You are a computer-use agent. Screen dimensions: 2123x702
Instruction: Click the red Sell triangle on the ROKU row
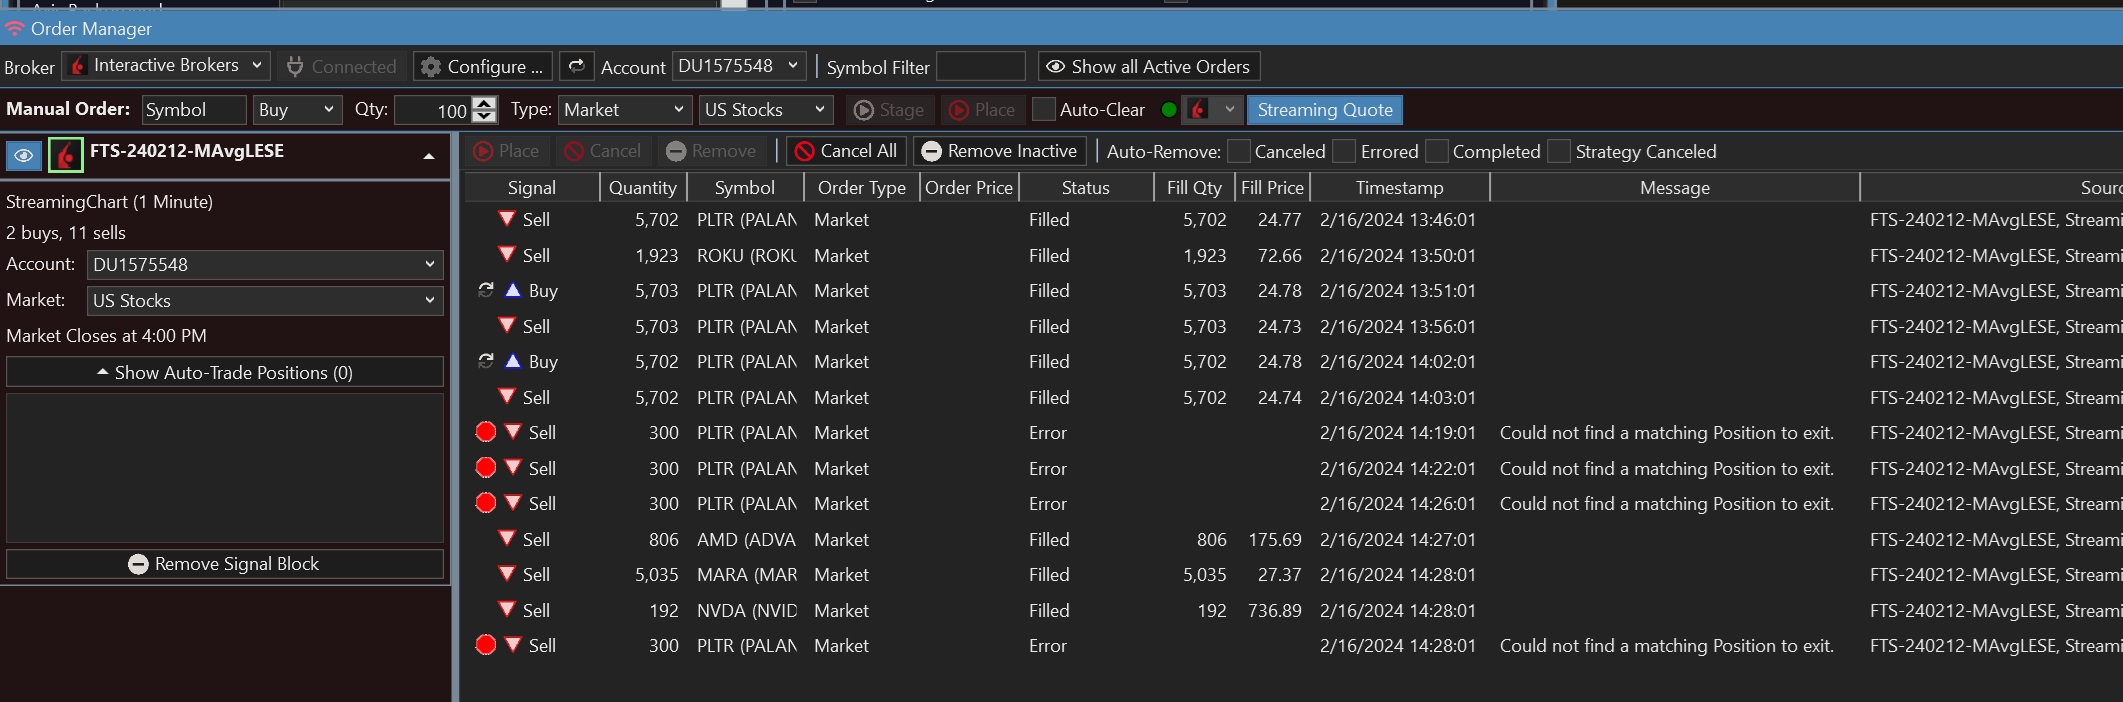coord(507,254)
